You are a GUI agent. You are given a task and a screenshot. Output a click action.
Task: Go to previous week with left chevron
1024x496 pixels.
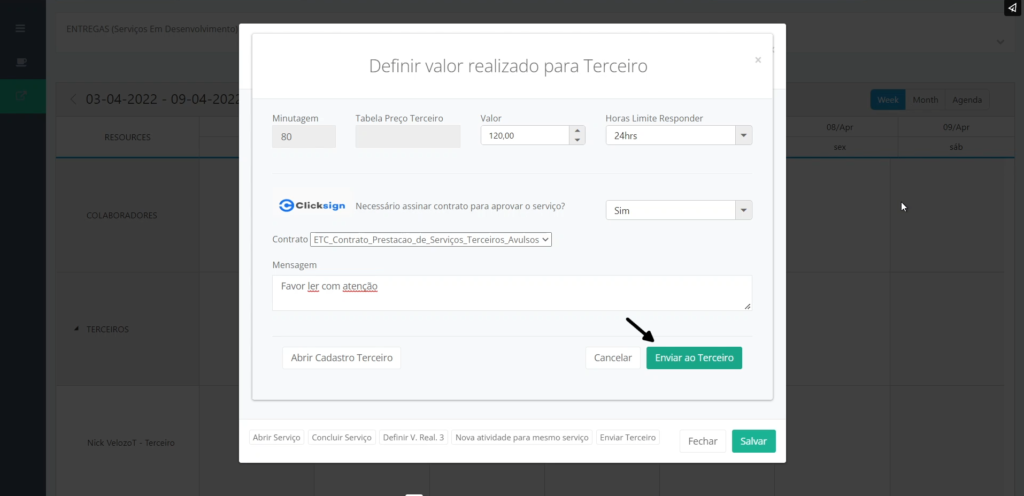coord(73,99)
